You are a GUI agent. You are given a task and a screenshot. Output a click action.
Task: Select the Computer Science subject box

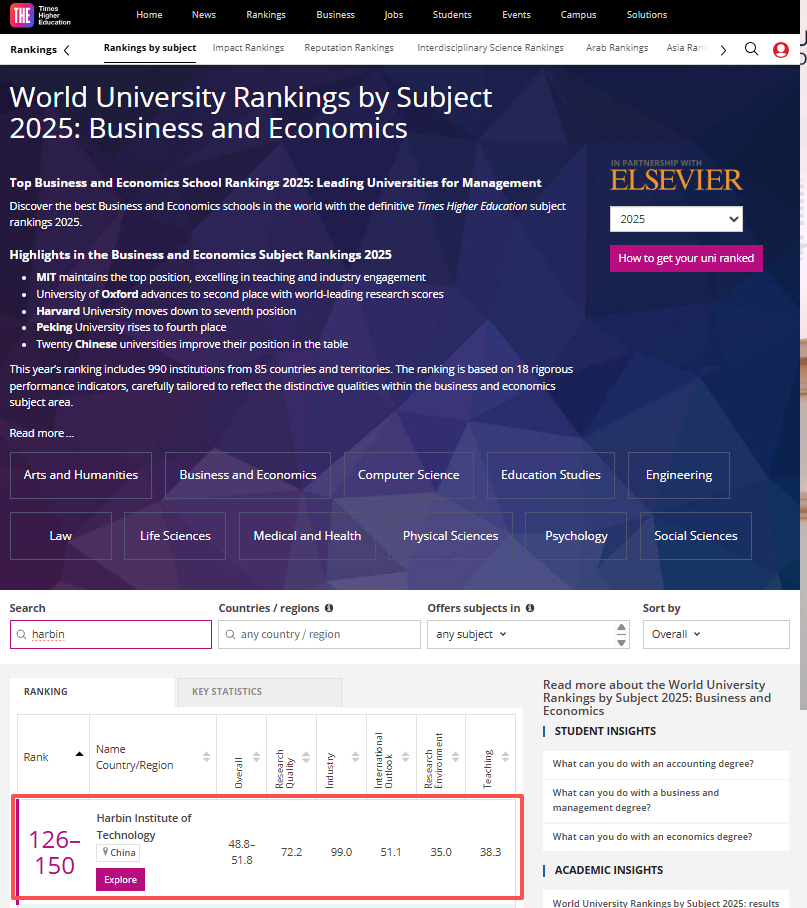pos(408,475)
